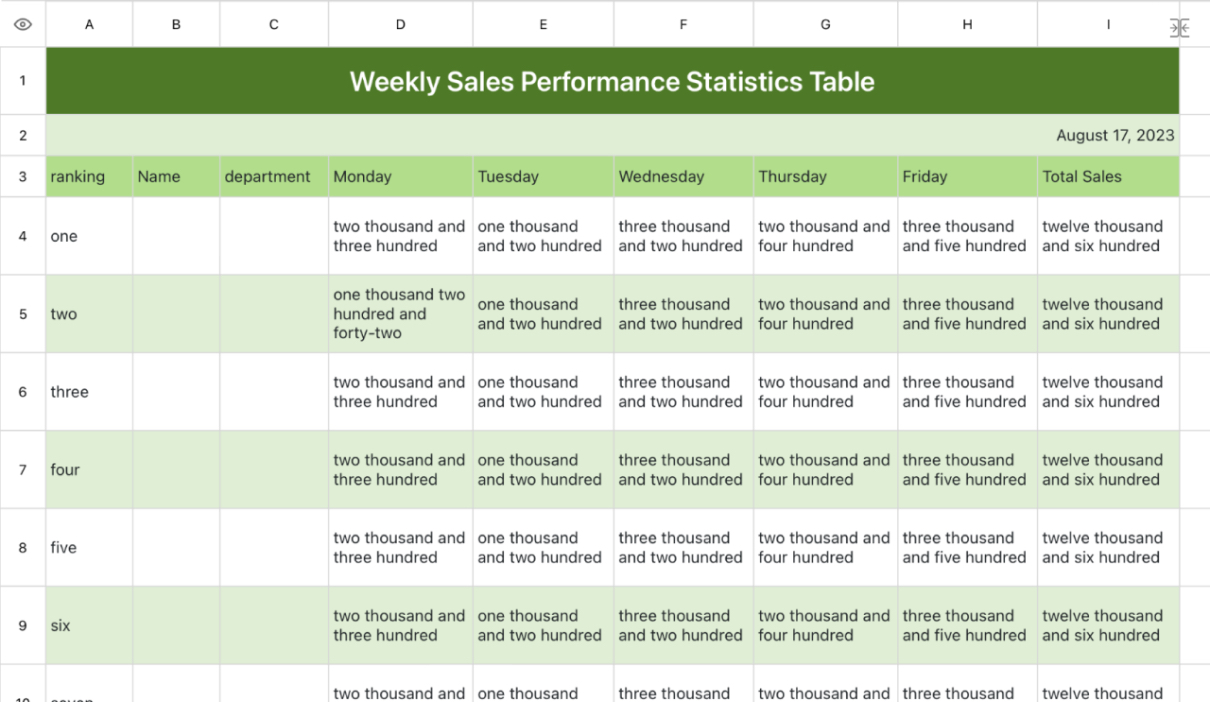This screenshot has width=1210, height=702.
Task: Click ranking cell 'six'
Action: 89,626
